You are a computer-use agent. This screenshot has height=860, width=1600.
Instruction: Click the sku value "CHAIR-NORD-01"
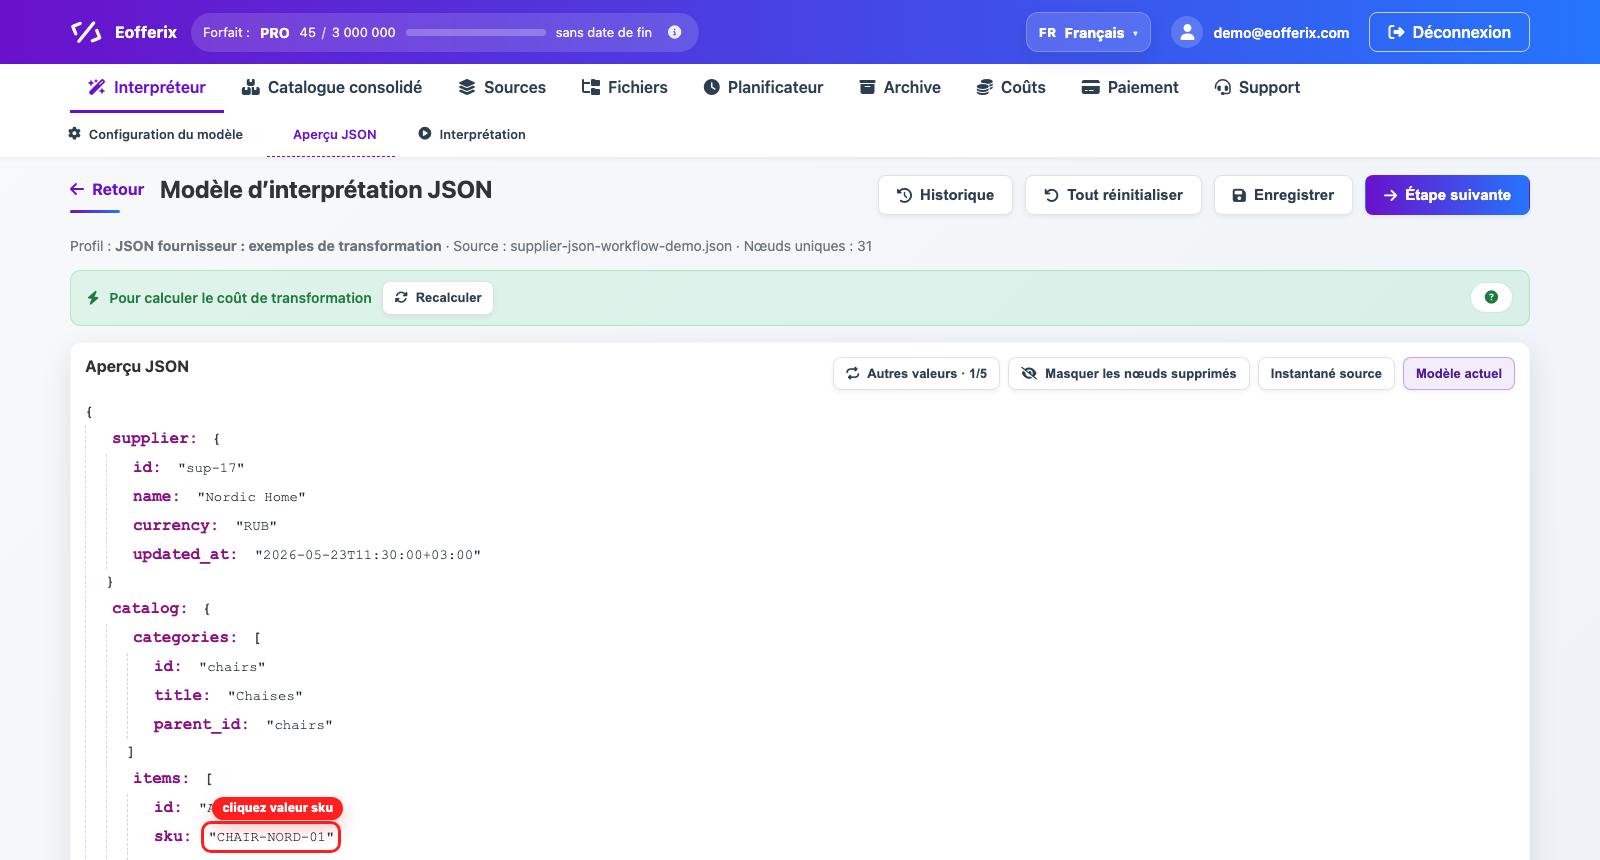click(x=271, y=837)
